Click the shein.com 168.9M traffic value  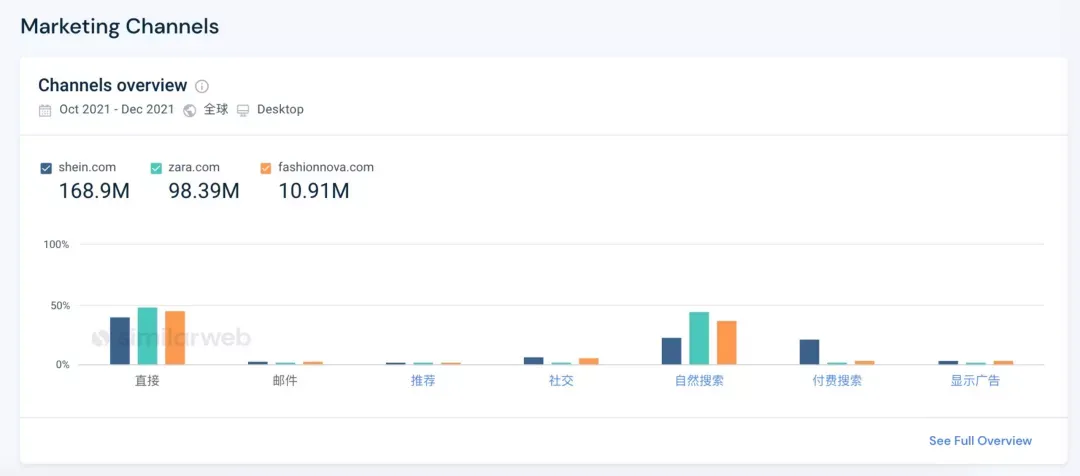(x=94, y=191)
